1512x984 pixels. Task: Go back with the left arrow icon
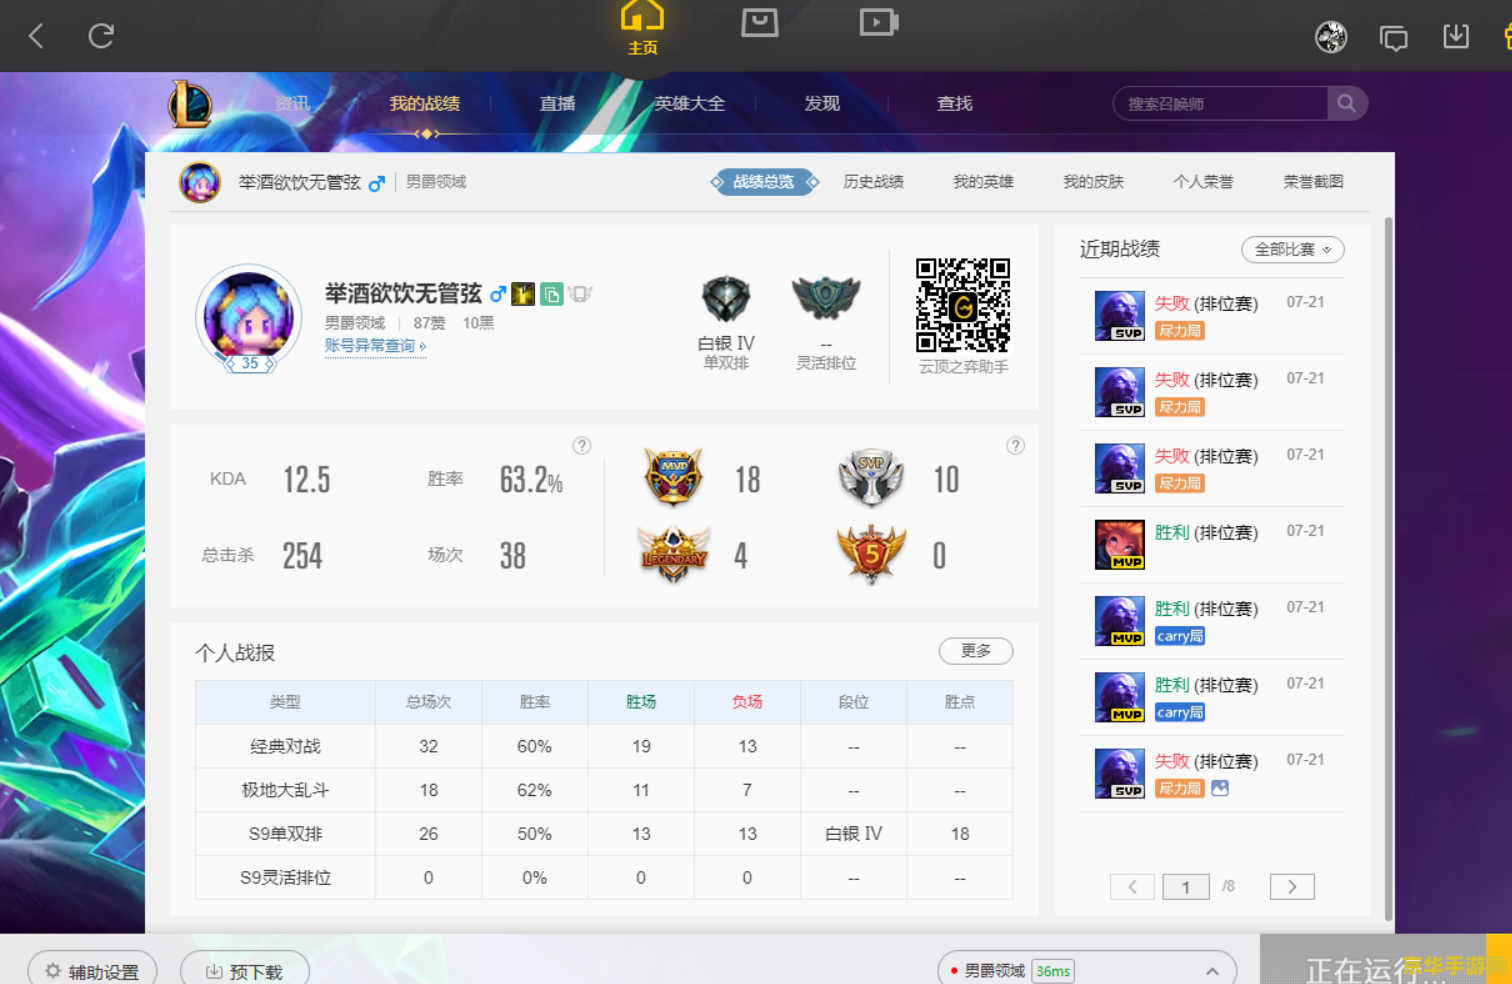pos(36,36)
